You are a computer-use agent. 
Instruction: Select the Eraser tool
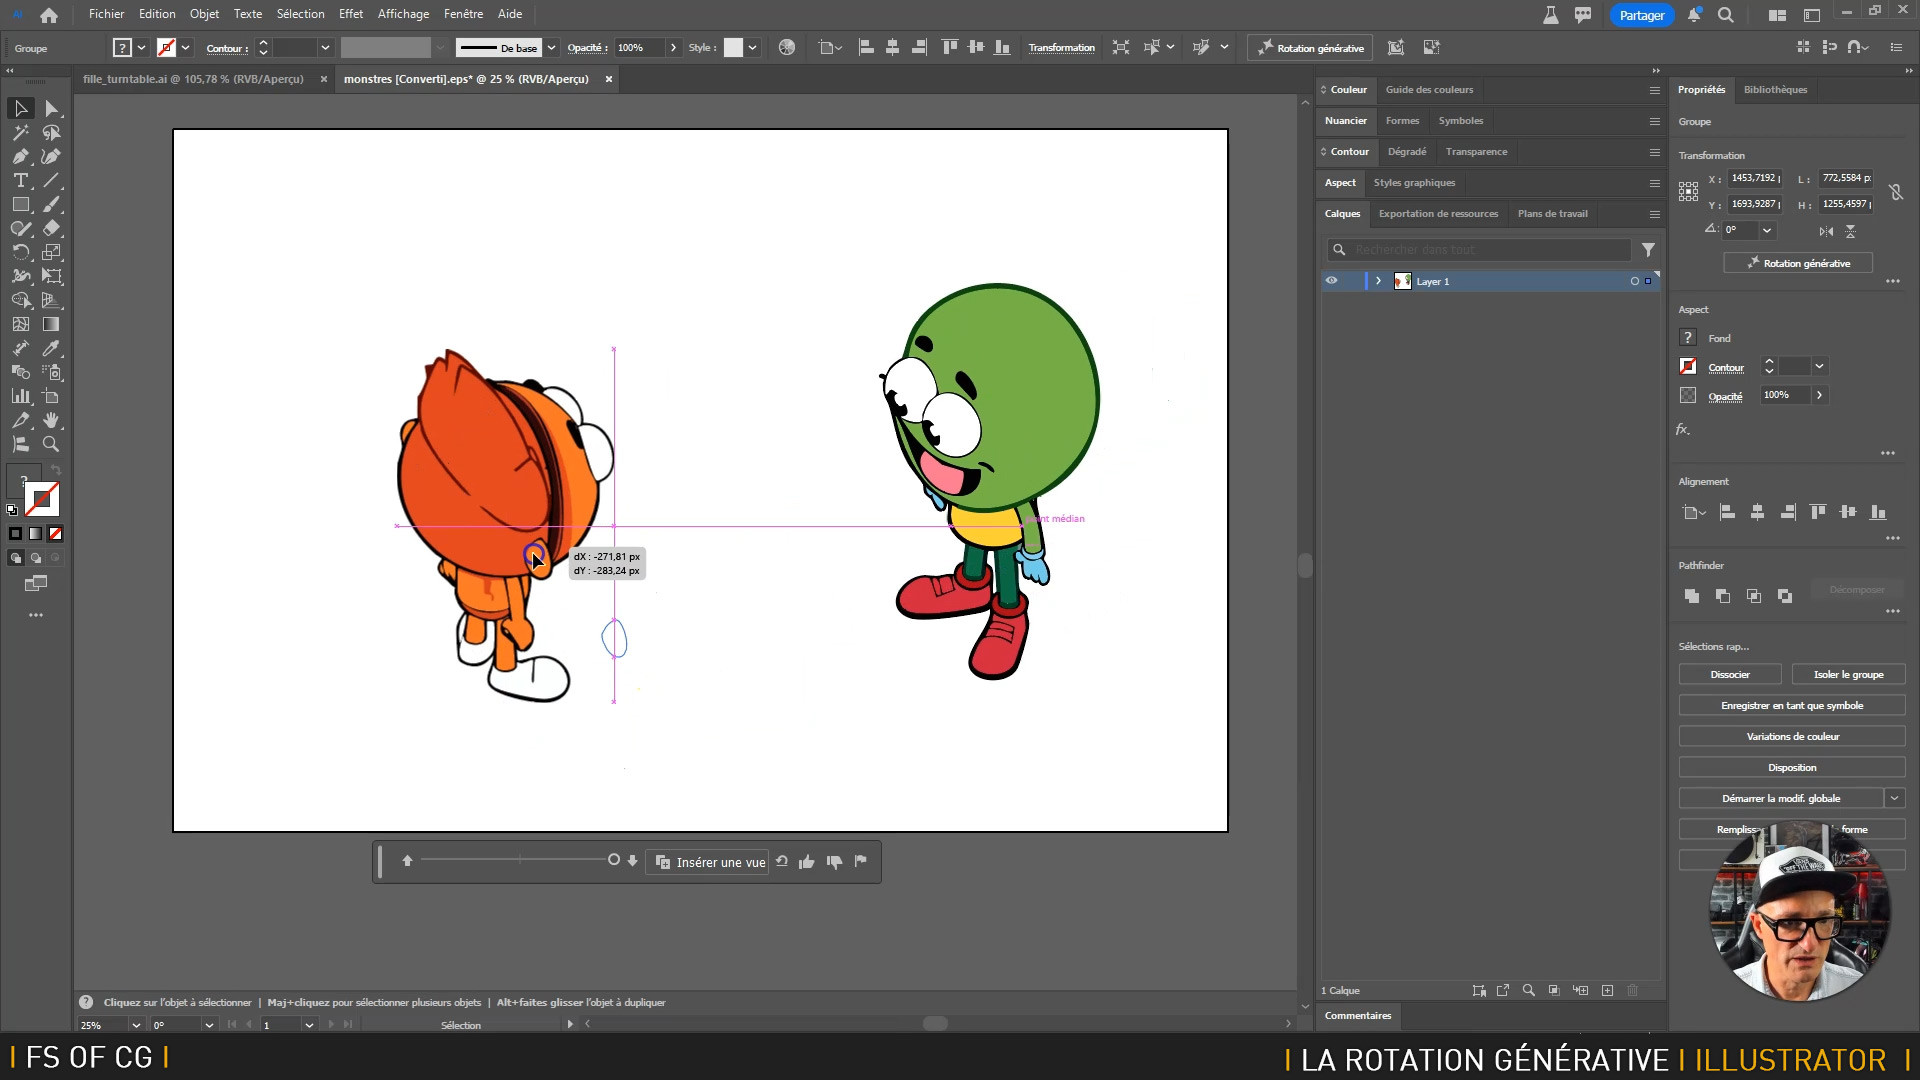coord(51,228)
